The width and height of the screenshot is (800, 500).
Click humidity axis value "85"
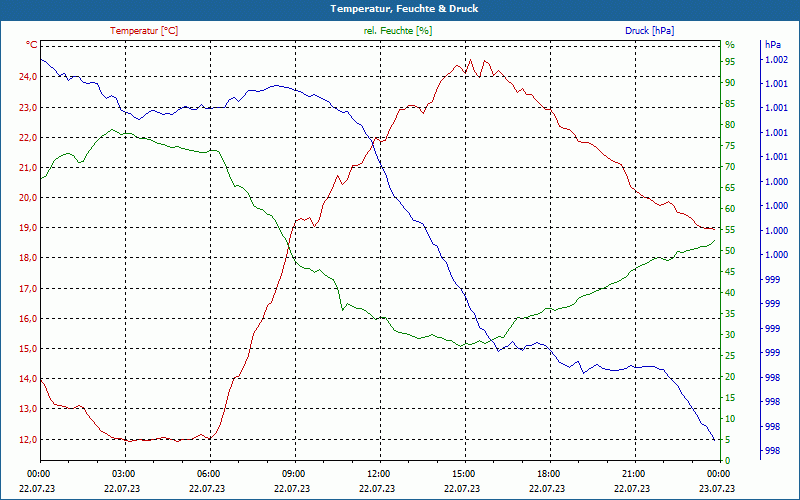[x=730, y=104]
